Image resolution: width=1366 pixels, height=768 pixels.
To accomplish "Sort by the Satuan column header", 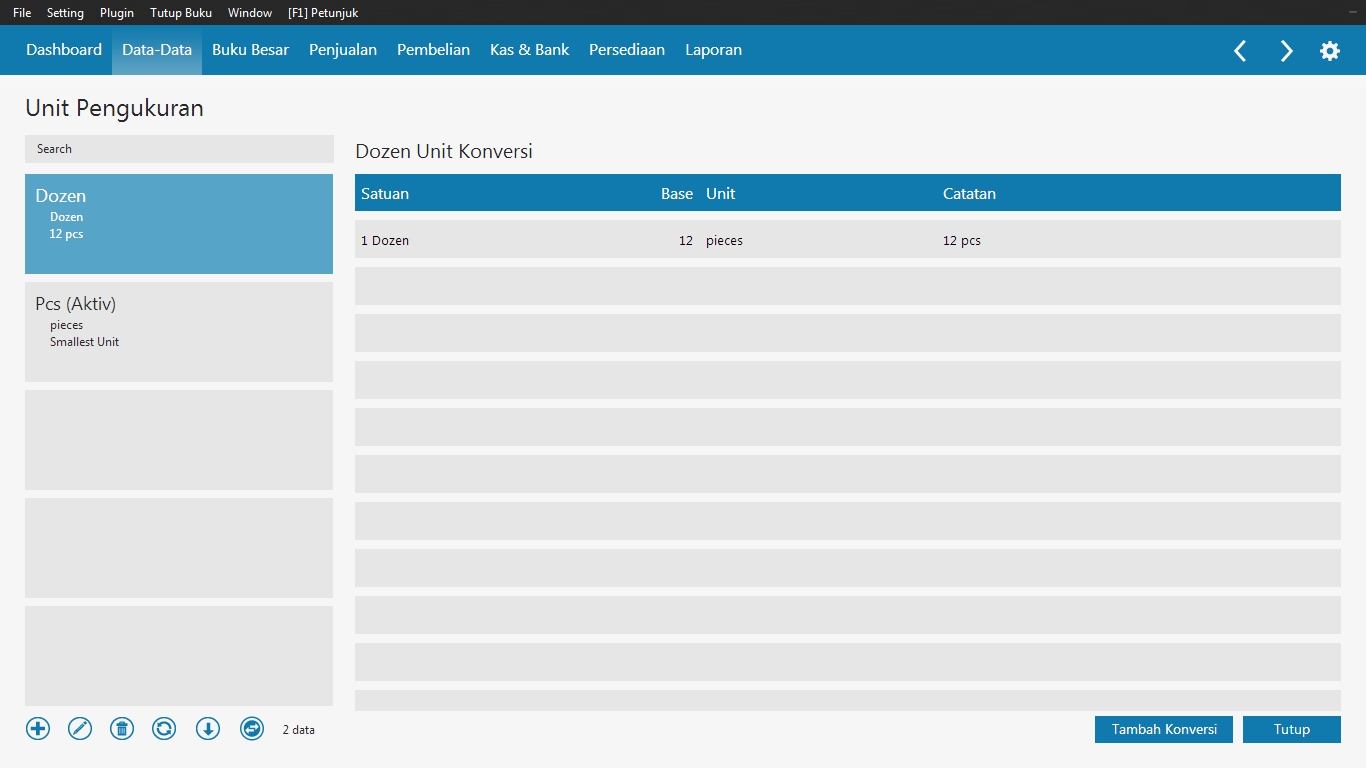I will [x=385, y=194].
